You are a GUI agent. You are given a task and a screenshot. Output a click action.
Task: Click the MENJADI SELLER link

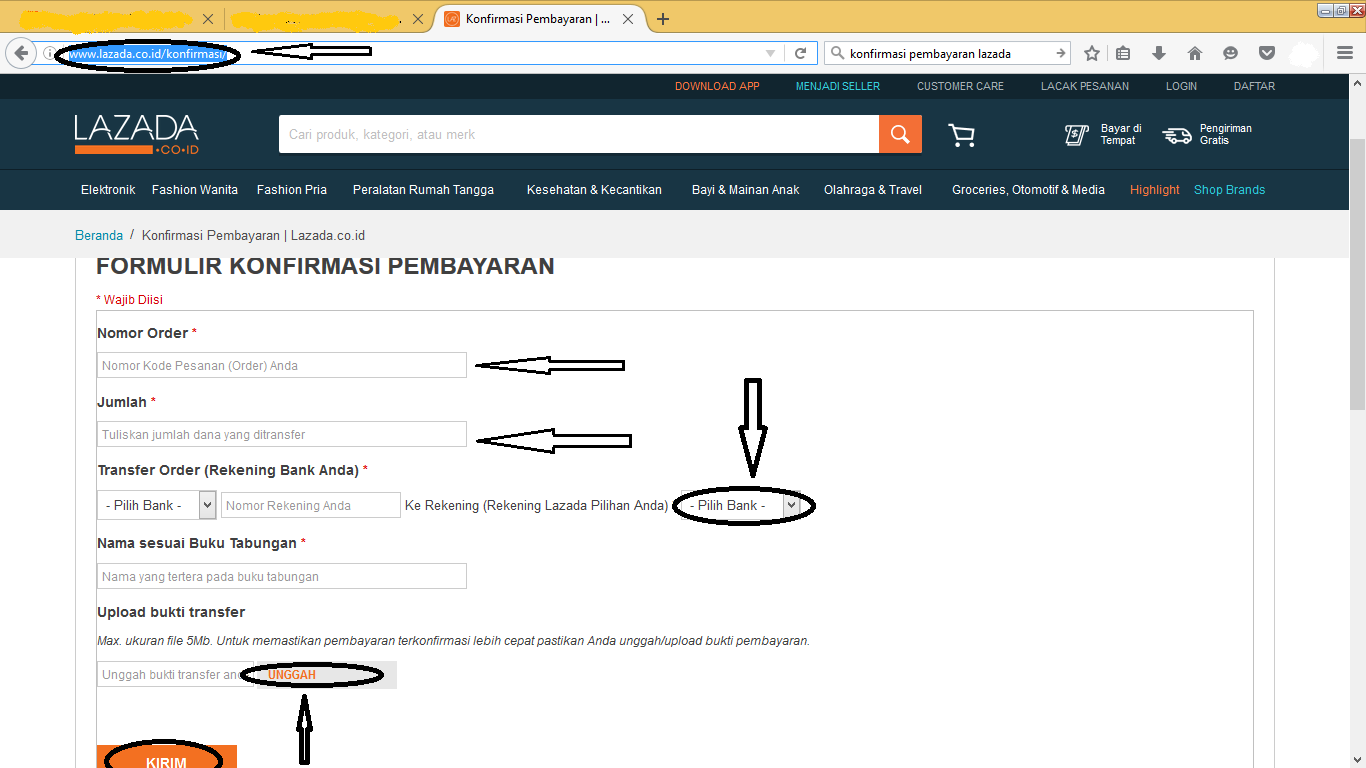click(838, 86)
